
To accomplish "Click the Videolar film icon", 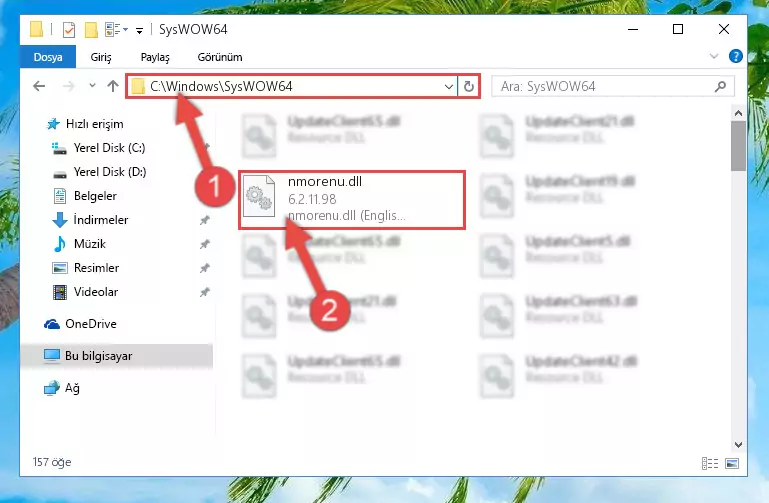I will [60, 292].
